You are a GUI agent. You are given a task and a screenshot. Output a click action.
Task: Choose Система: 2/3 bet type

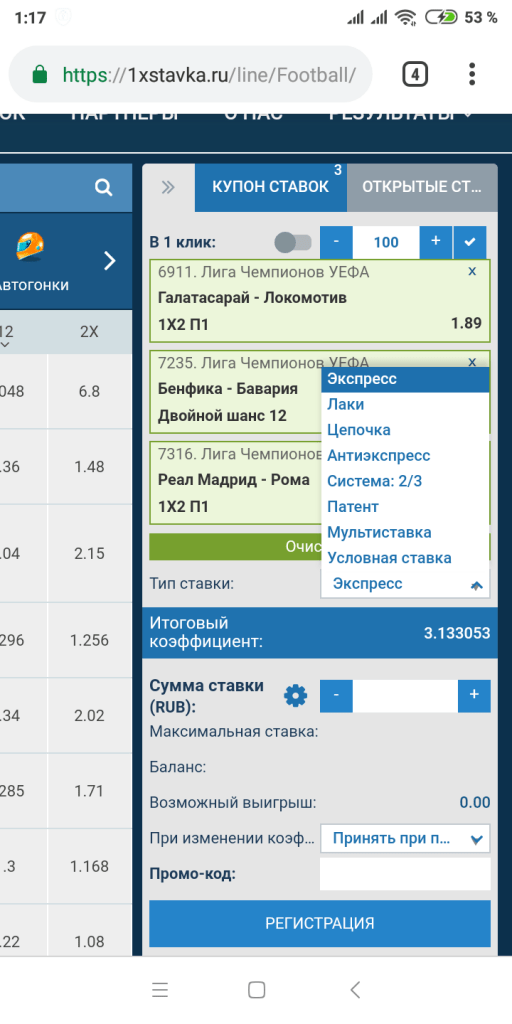point(405,481)
